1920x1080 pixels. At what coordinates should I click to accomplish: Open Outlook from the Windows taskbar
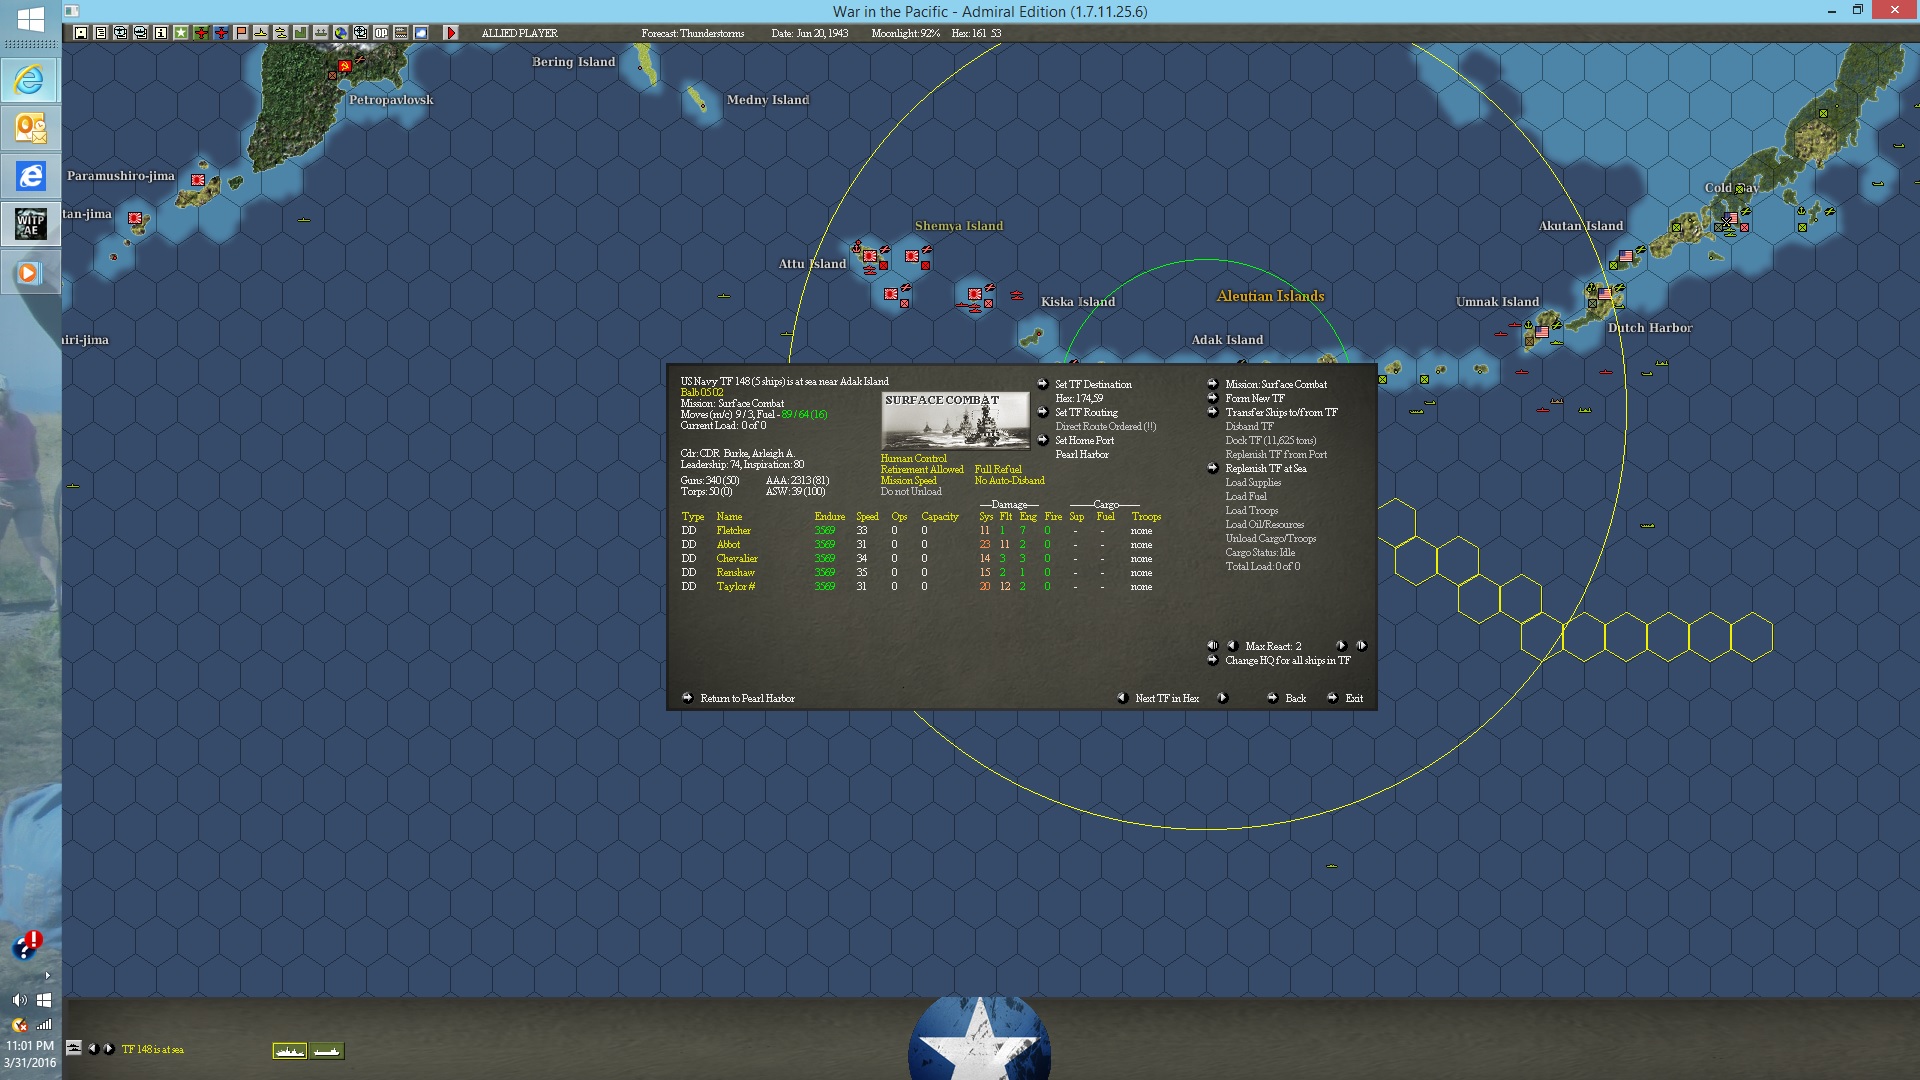click(30, 128)
